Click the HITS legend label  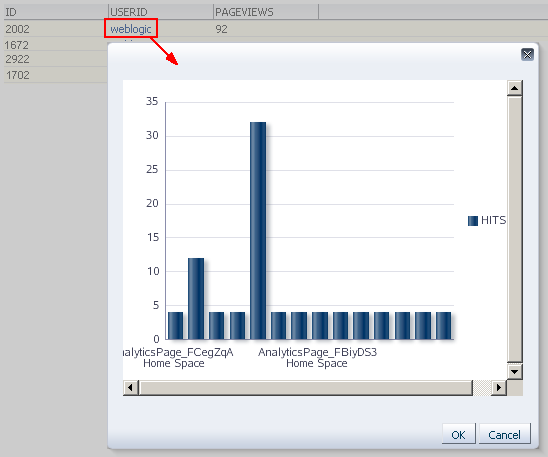pyautogui.click(x=493, y=220)
